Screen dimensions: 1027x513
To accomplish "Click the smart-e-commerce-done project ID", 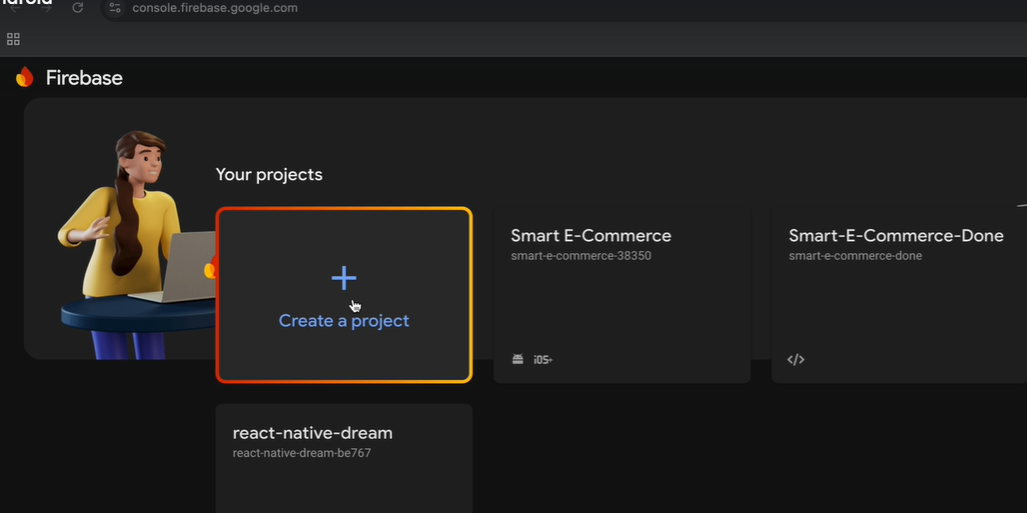I will [x=855, y=256].
